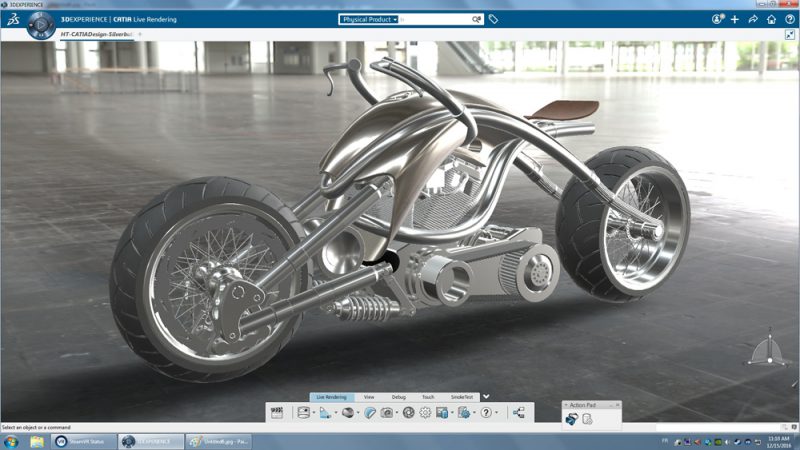This screenshot has width=800, height=450.
Task: Click the plus Add icon in header
Action: (x=735, y=19)
